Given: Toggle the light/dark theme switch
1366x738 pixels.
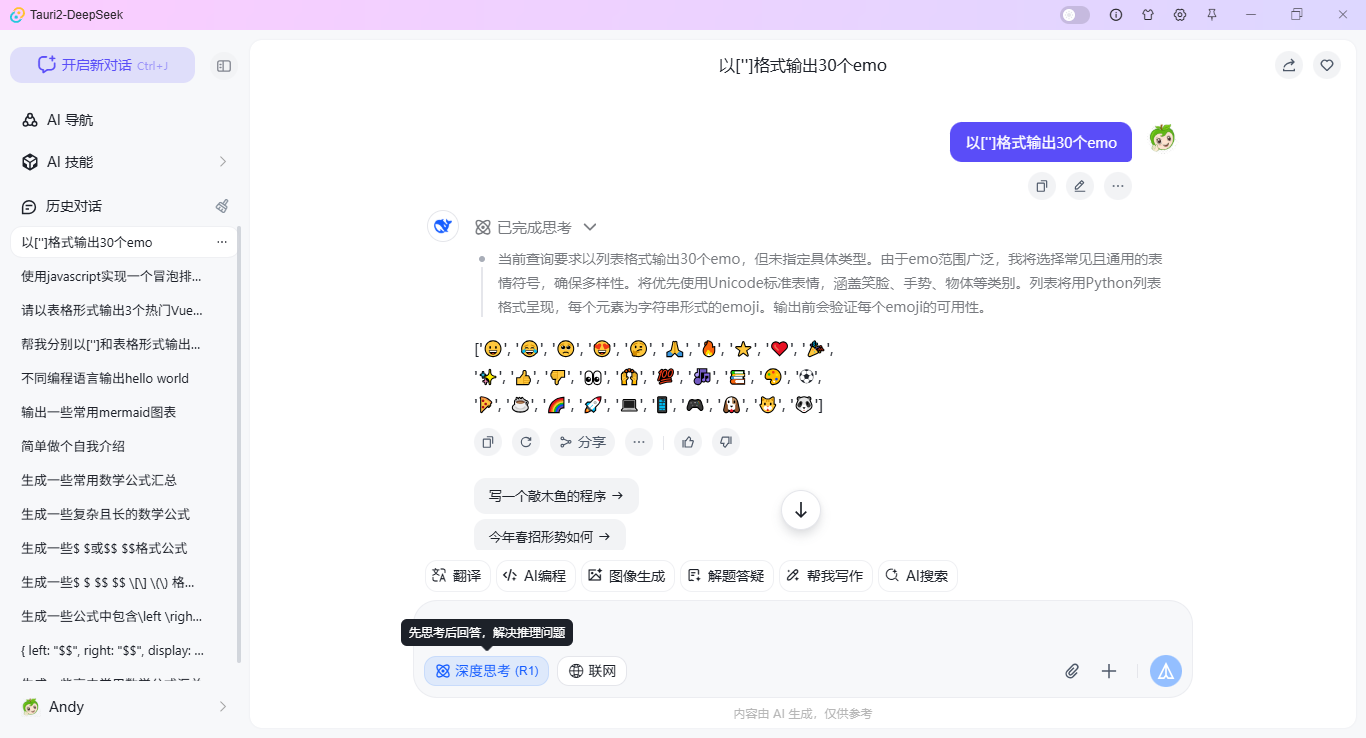Looking at the screenshot, I should tap(1075, 15).
